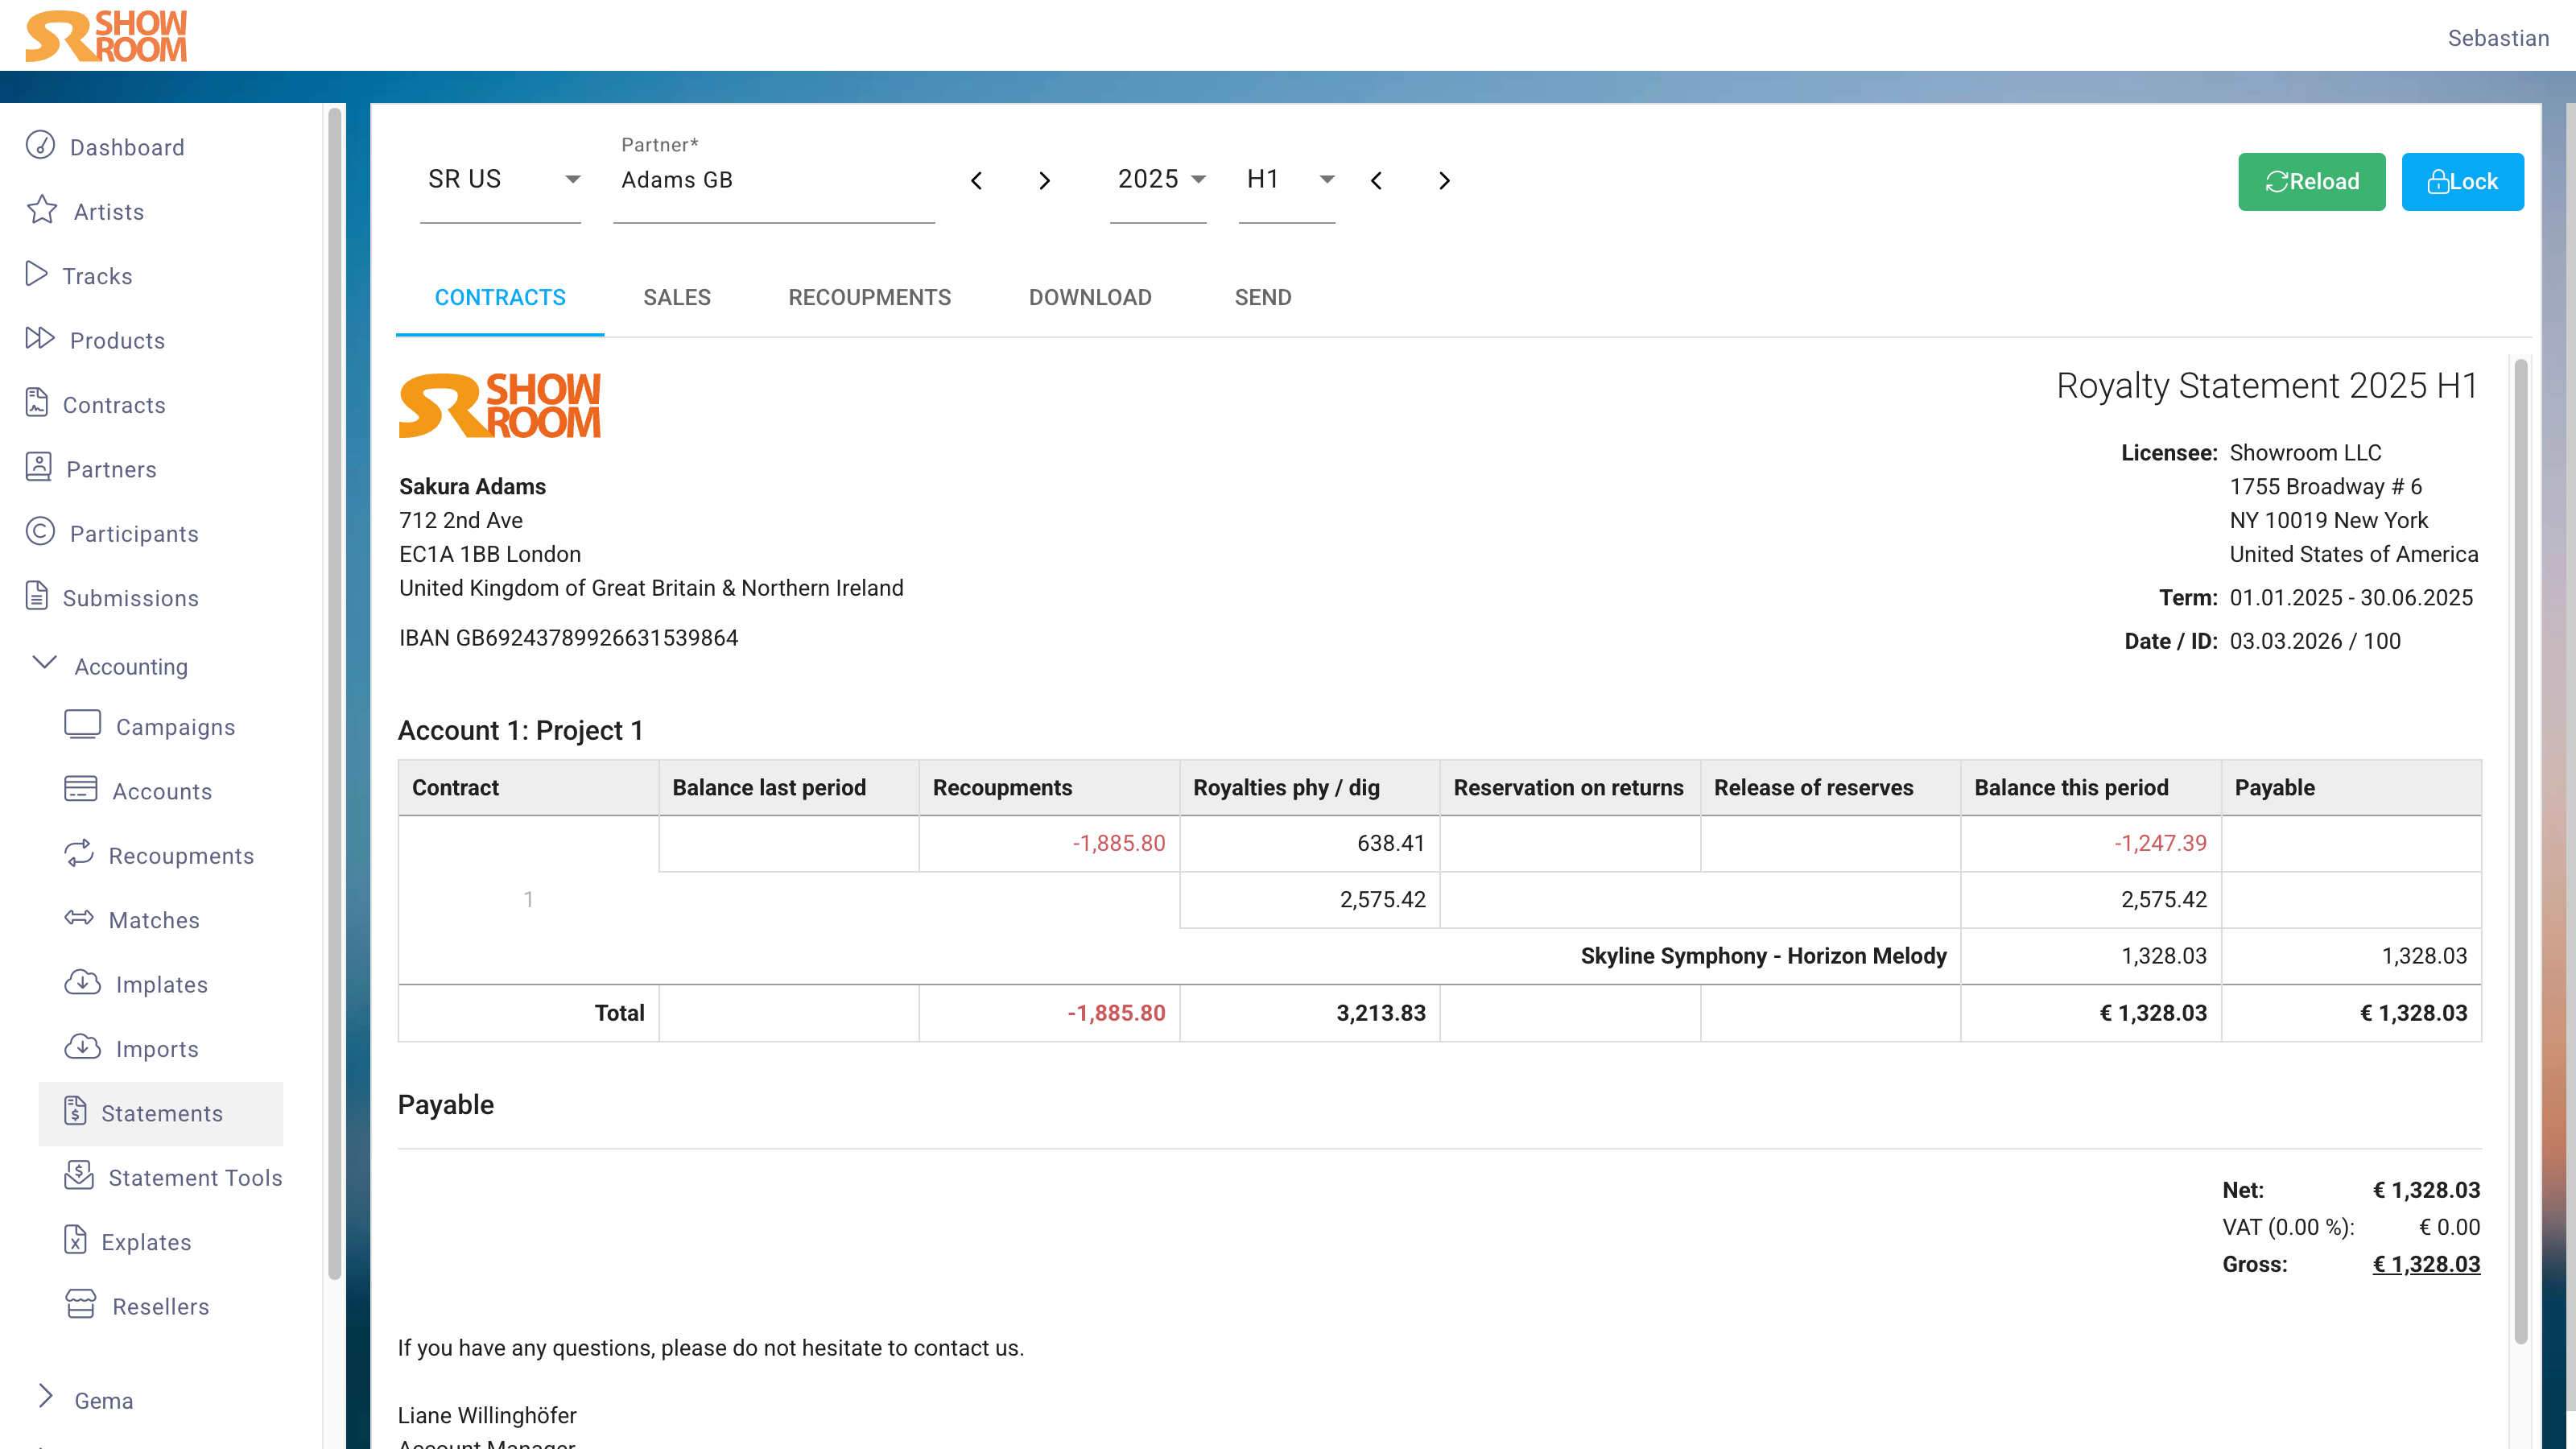Go to next partner arrow
Image resolution: width=2576 pixels, height=1449 pixels.
click(1044, 181)
